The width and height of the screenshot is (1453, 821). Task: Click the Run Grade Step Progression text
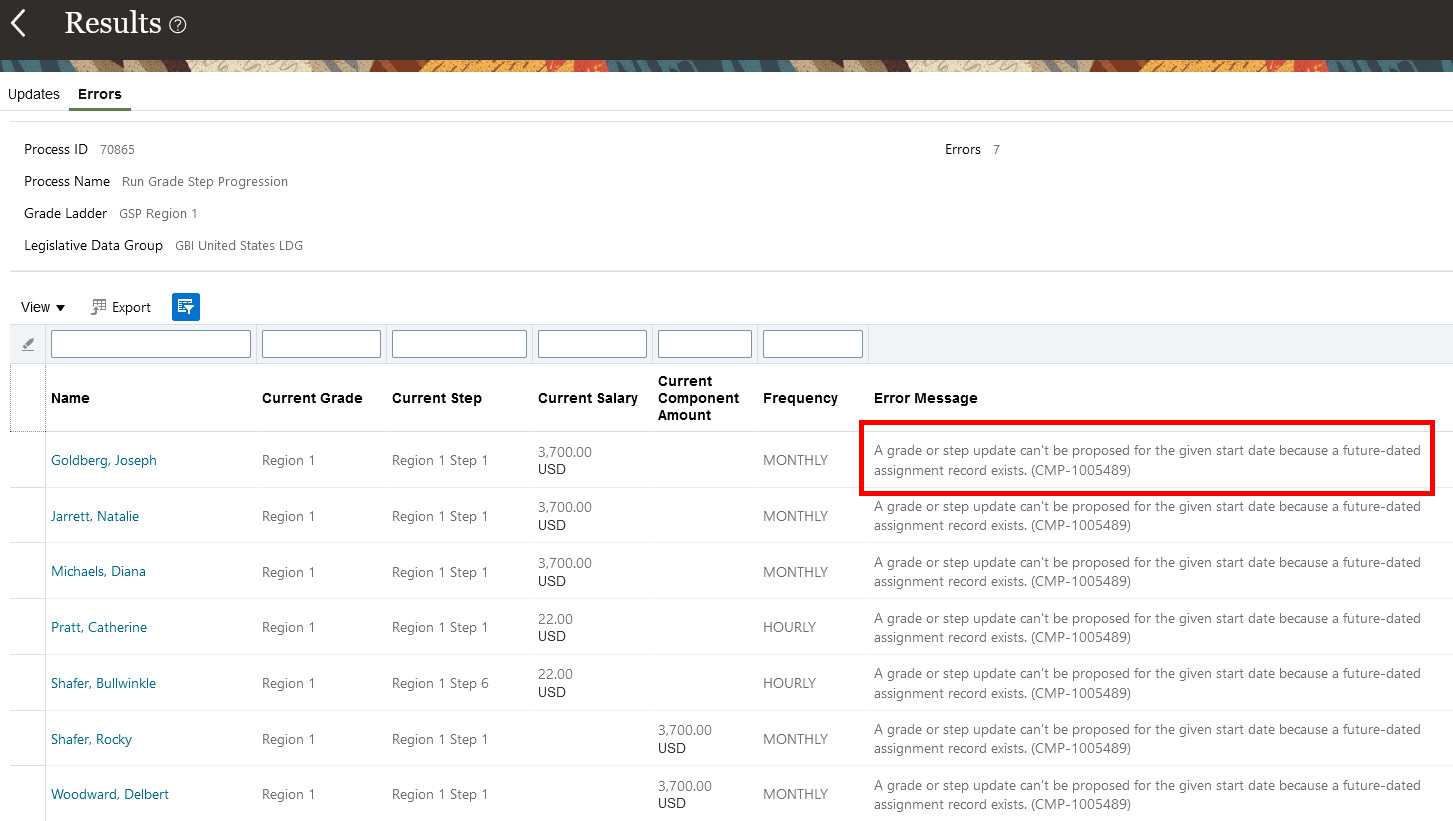coord(205,181)
